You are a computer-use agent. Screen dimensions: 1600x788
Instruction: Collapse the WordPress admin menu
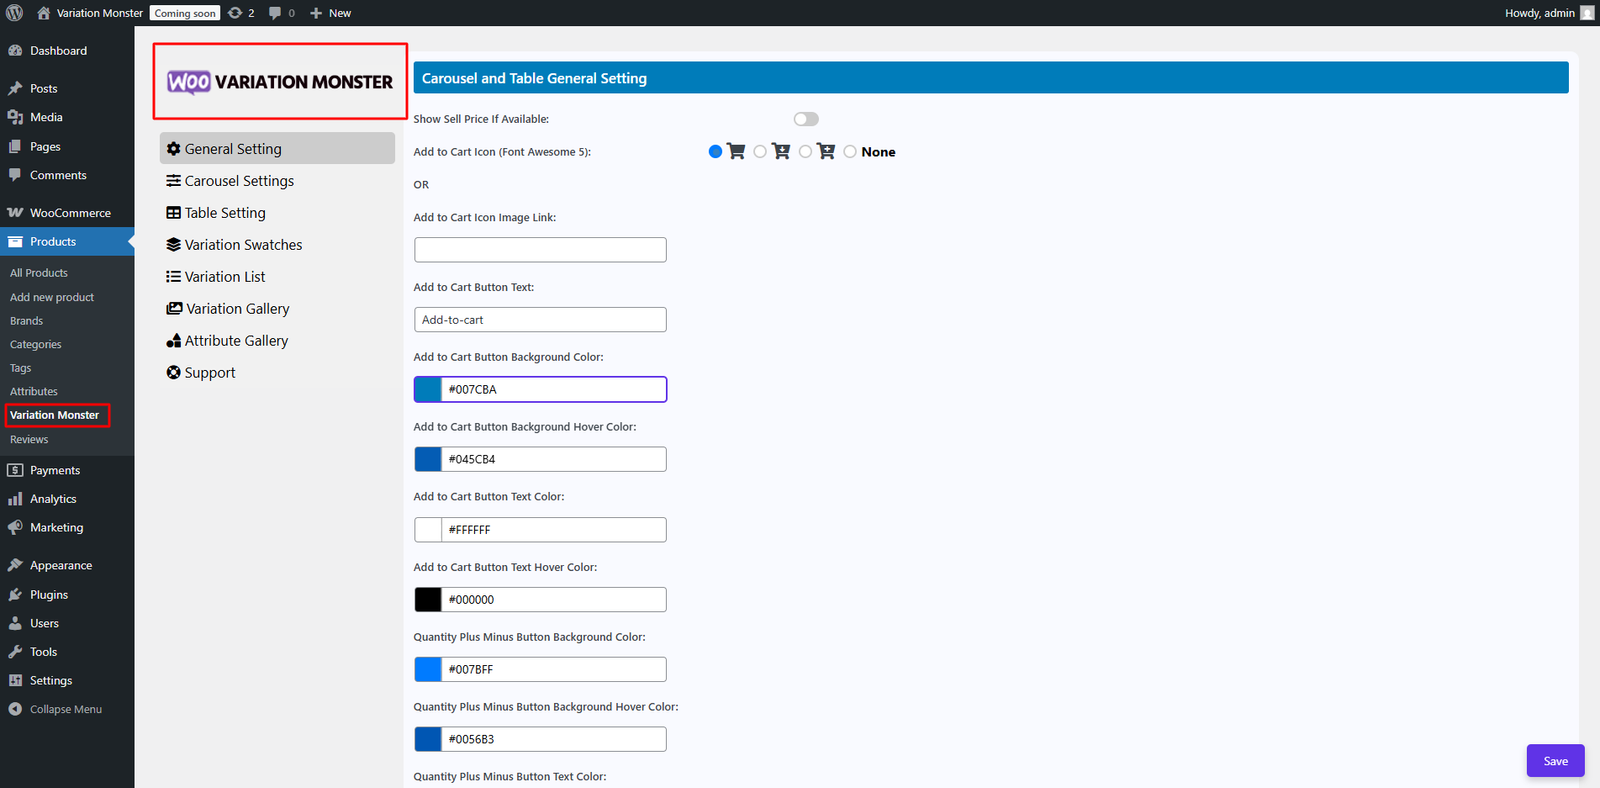click(65, 709)
